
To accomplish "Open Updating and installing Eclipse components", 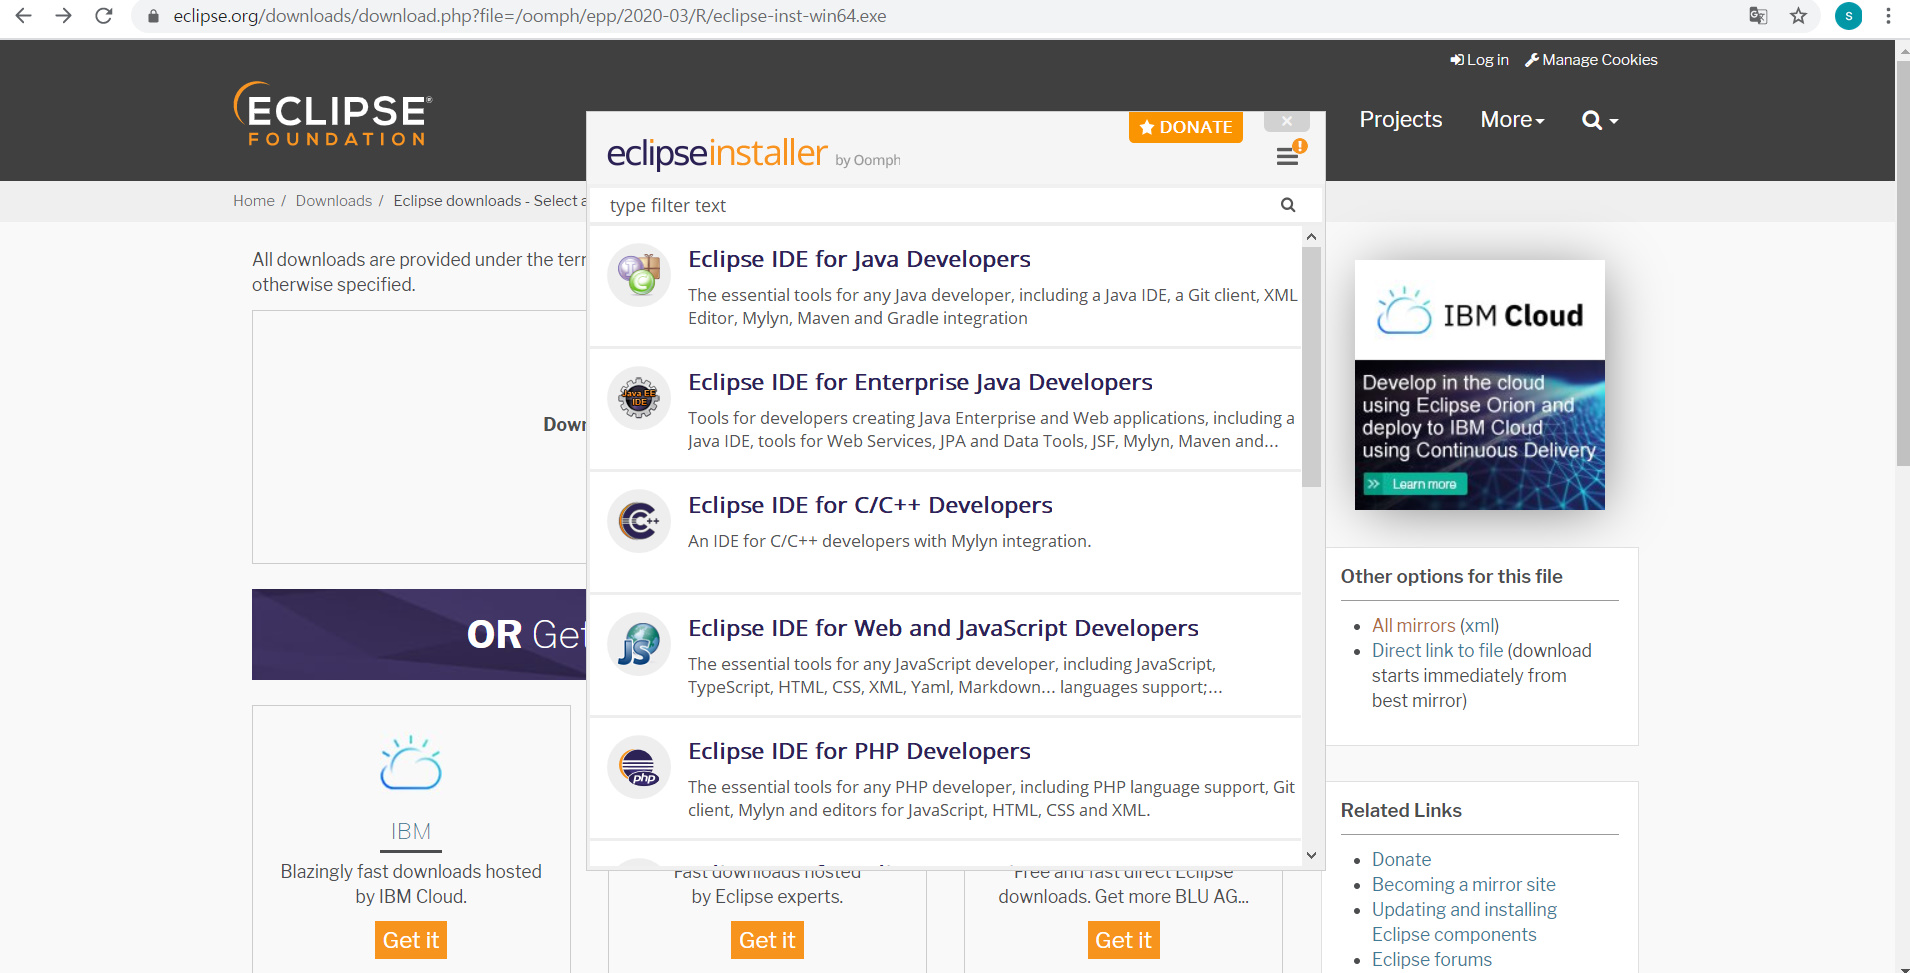I will 1464,922.
